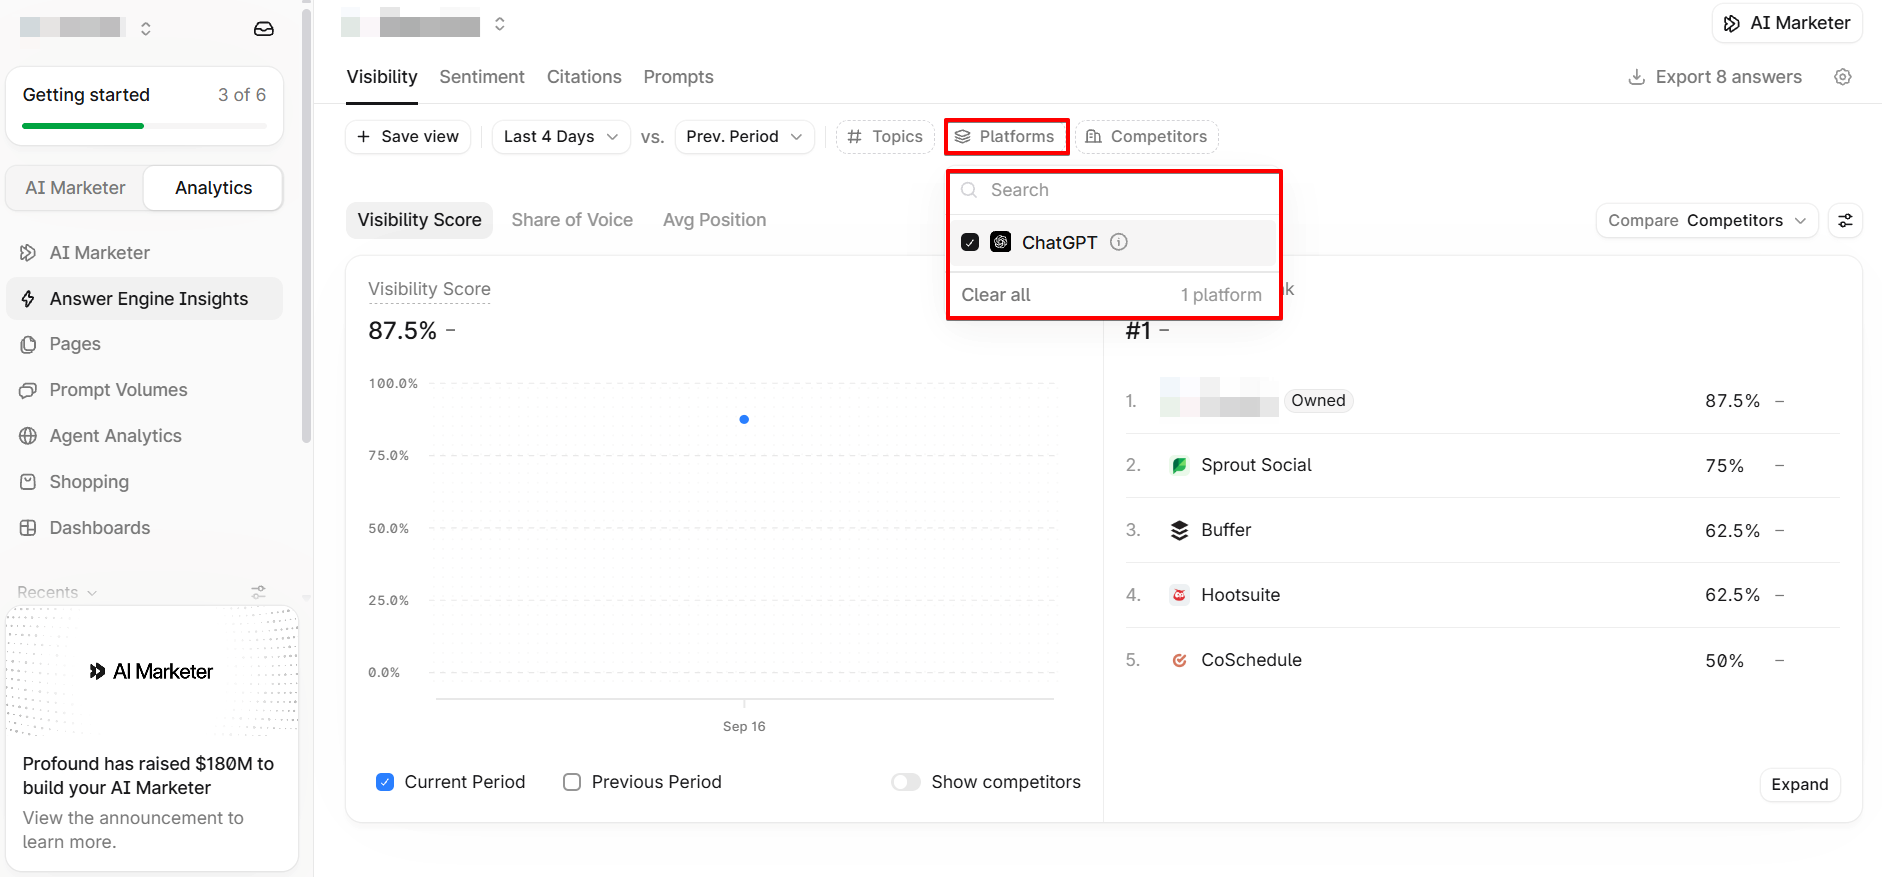Click the AI Marketer button at top right
This screenshot has height=877, width=1882.
1787,23
